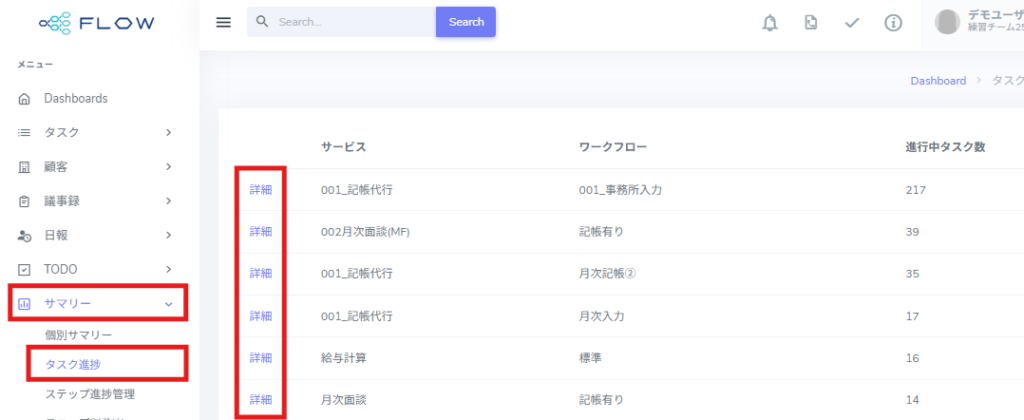Screen dimensions: 1024x420
Task: Open 詳細 link for 001_事務所入力 row
Action: 260,189
